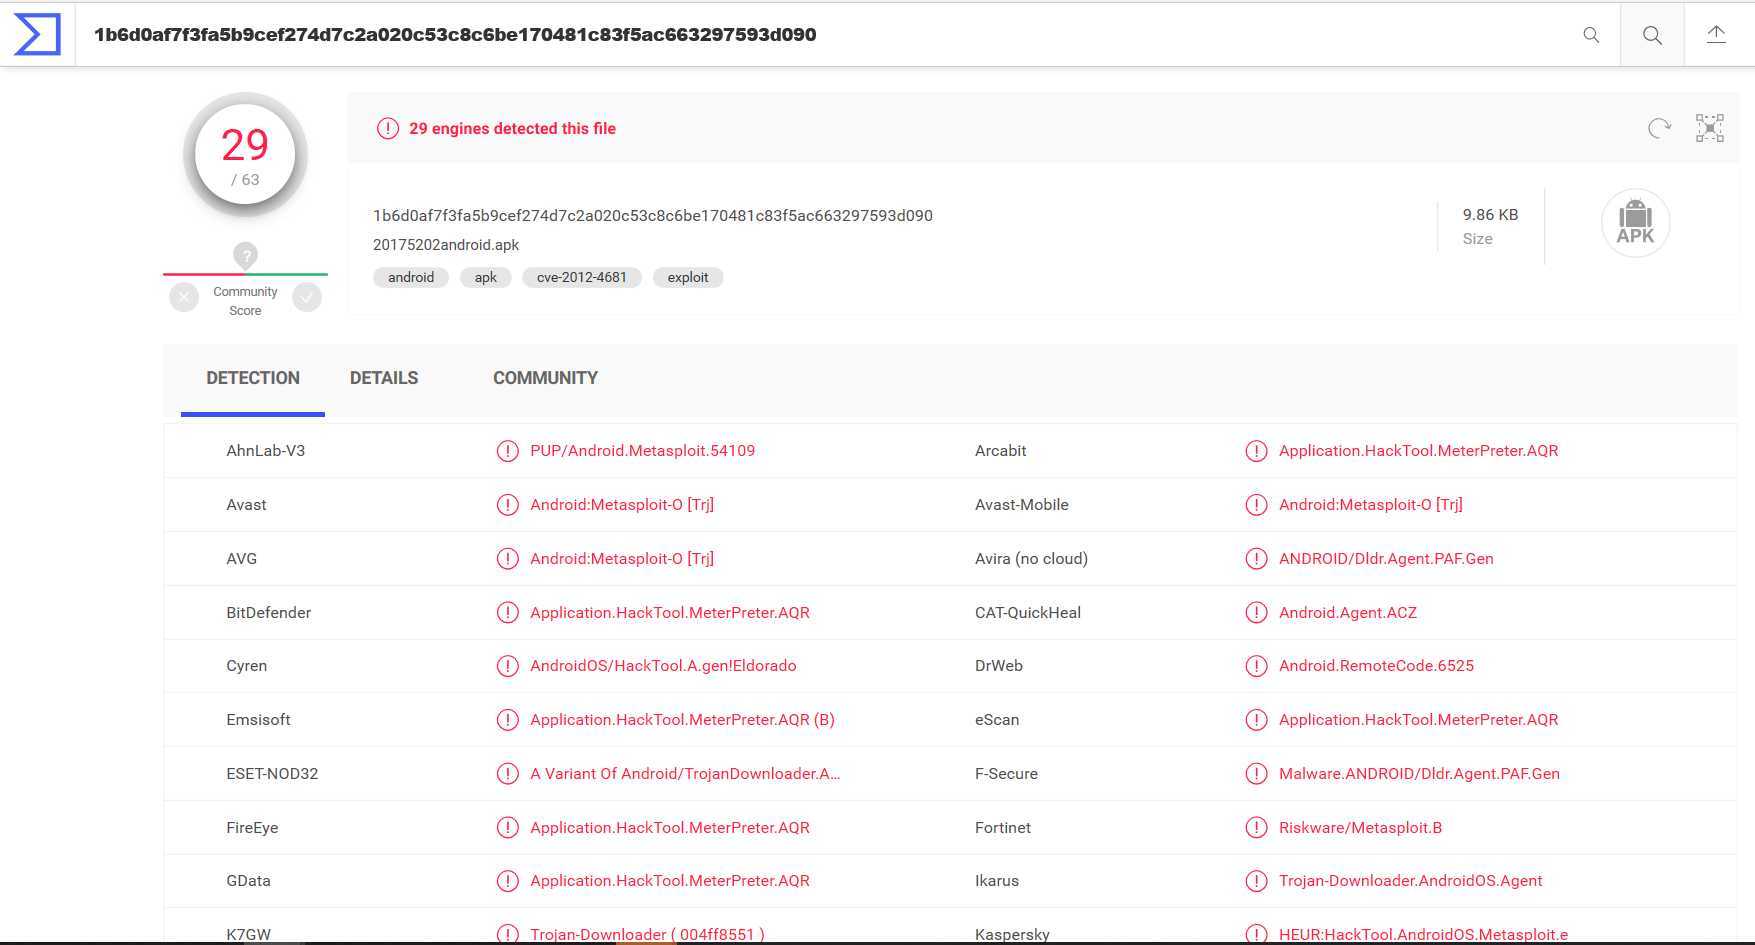
Task: Click the large search button icon
Action: (1652, 35)
